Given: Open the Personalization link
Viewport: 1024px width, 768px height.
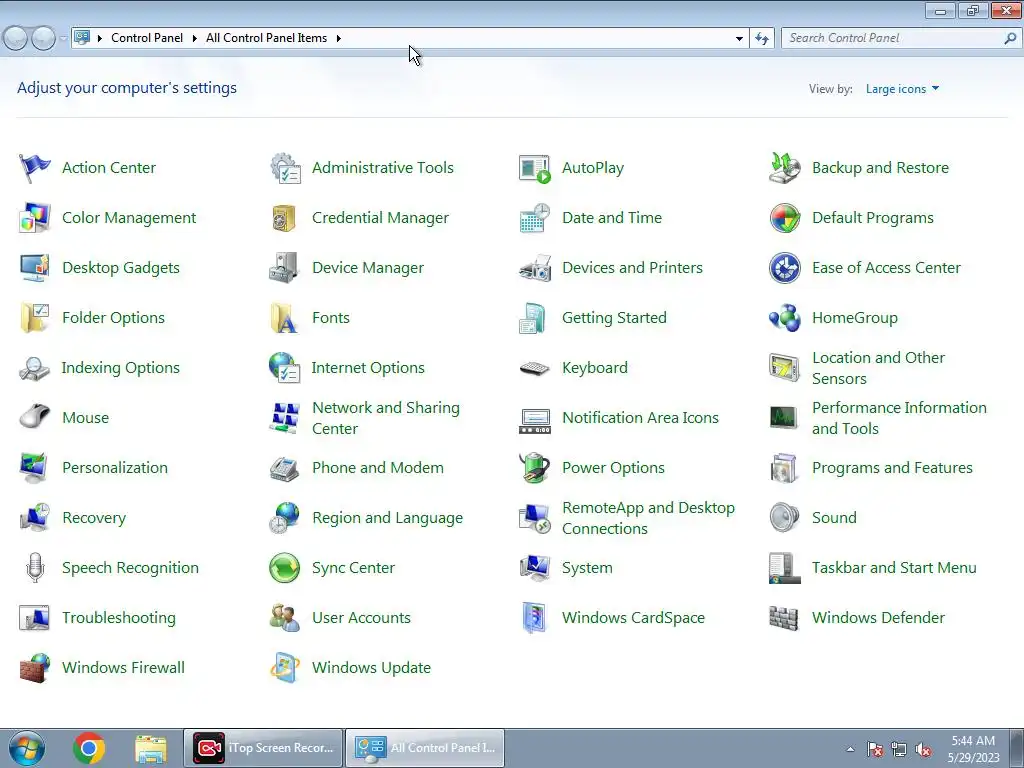Looking at the screenshot, I should 115,468.
